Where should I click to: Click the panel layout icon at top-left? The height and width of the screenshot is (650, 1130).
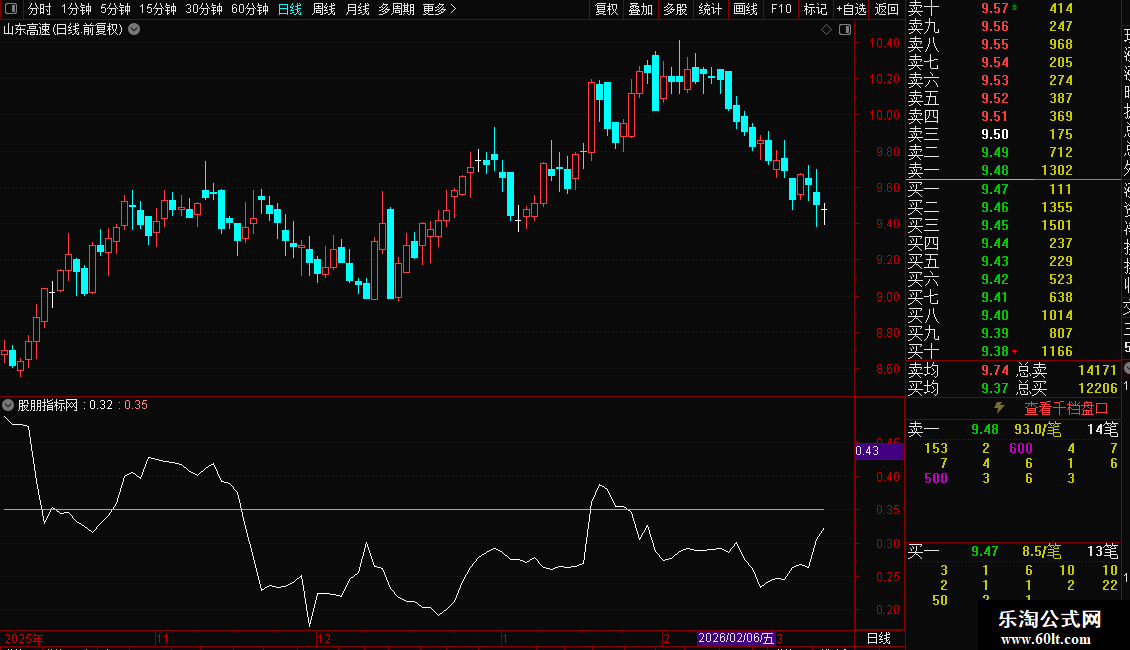[11, 9]
